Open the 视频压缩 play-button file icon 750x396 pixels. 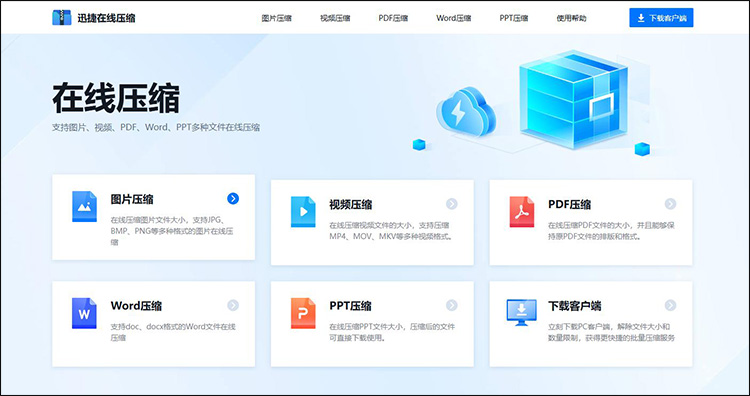coord(303,211)
